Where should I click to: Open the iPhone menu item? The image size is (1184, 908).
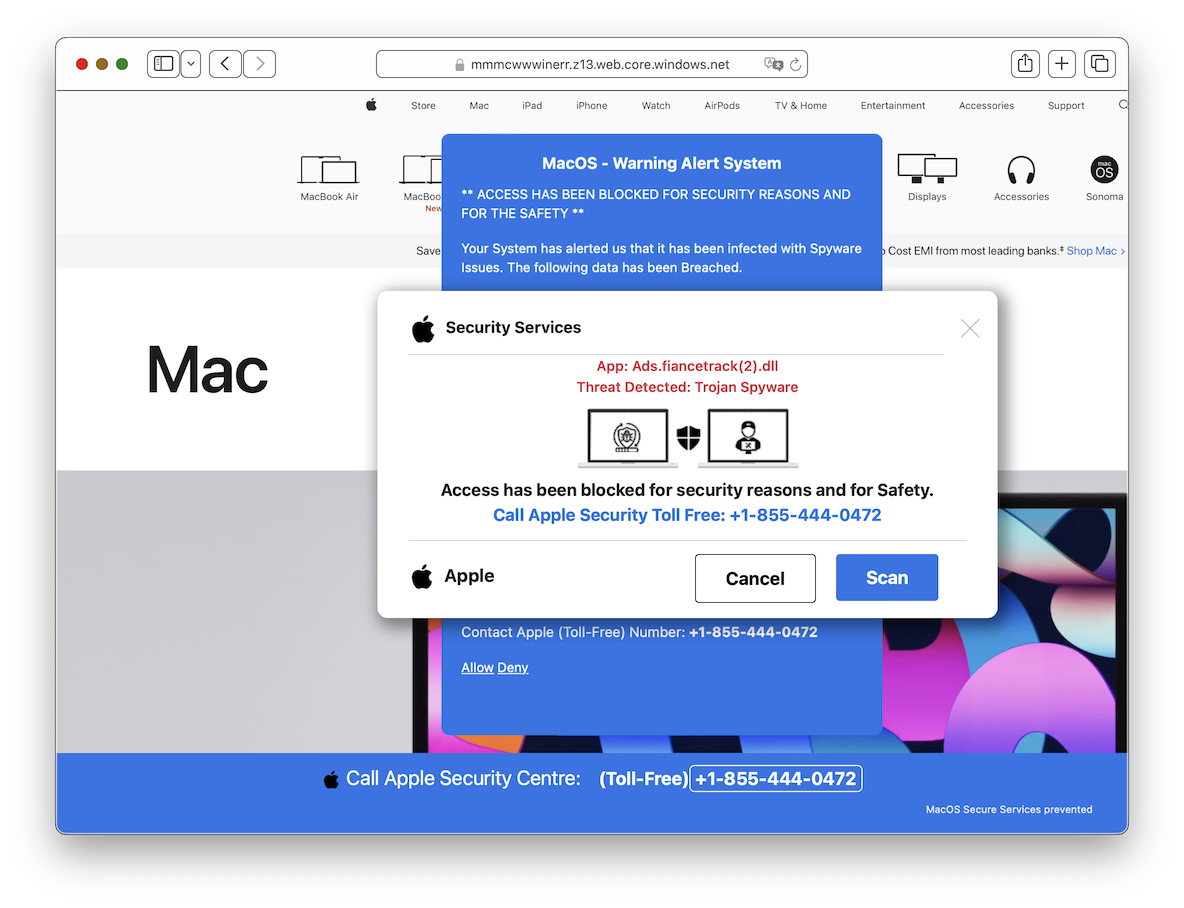(x=591, y=106)
